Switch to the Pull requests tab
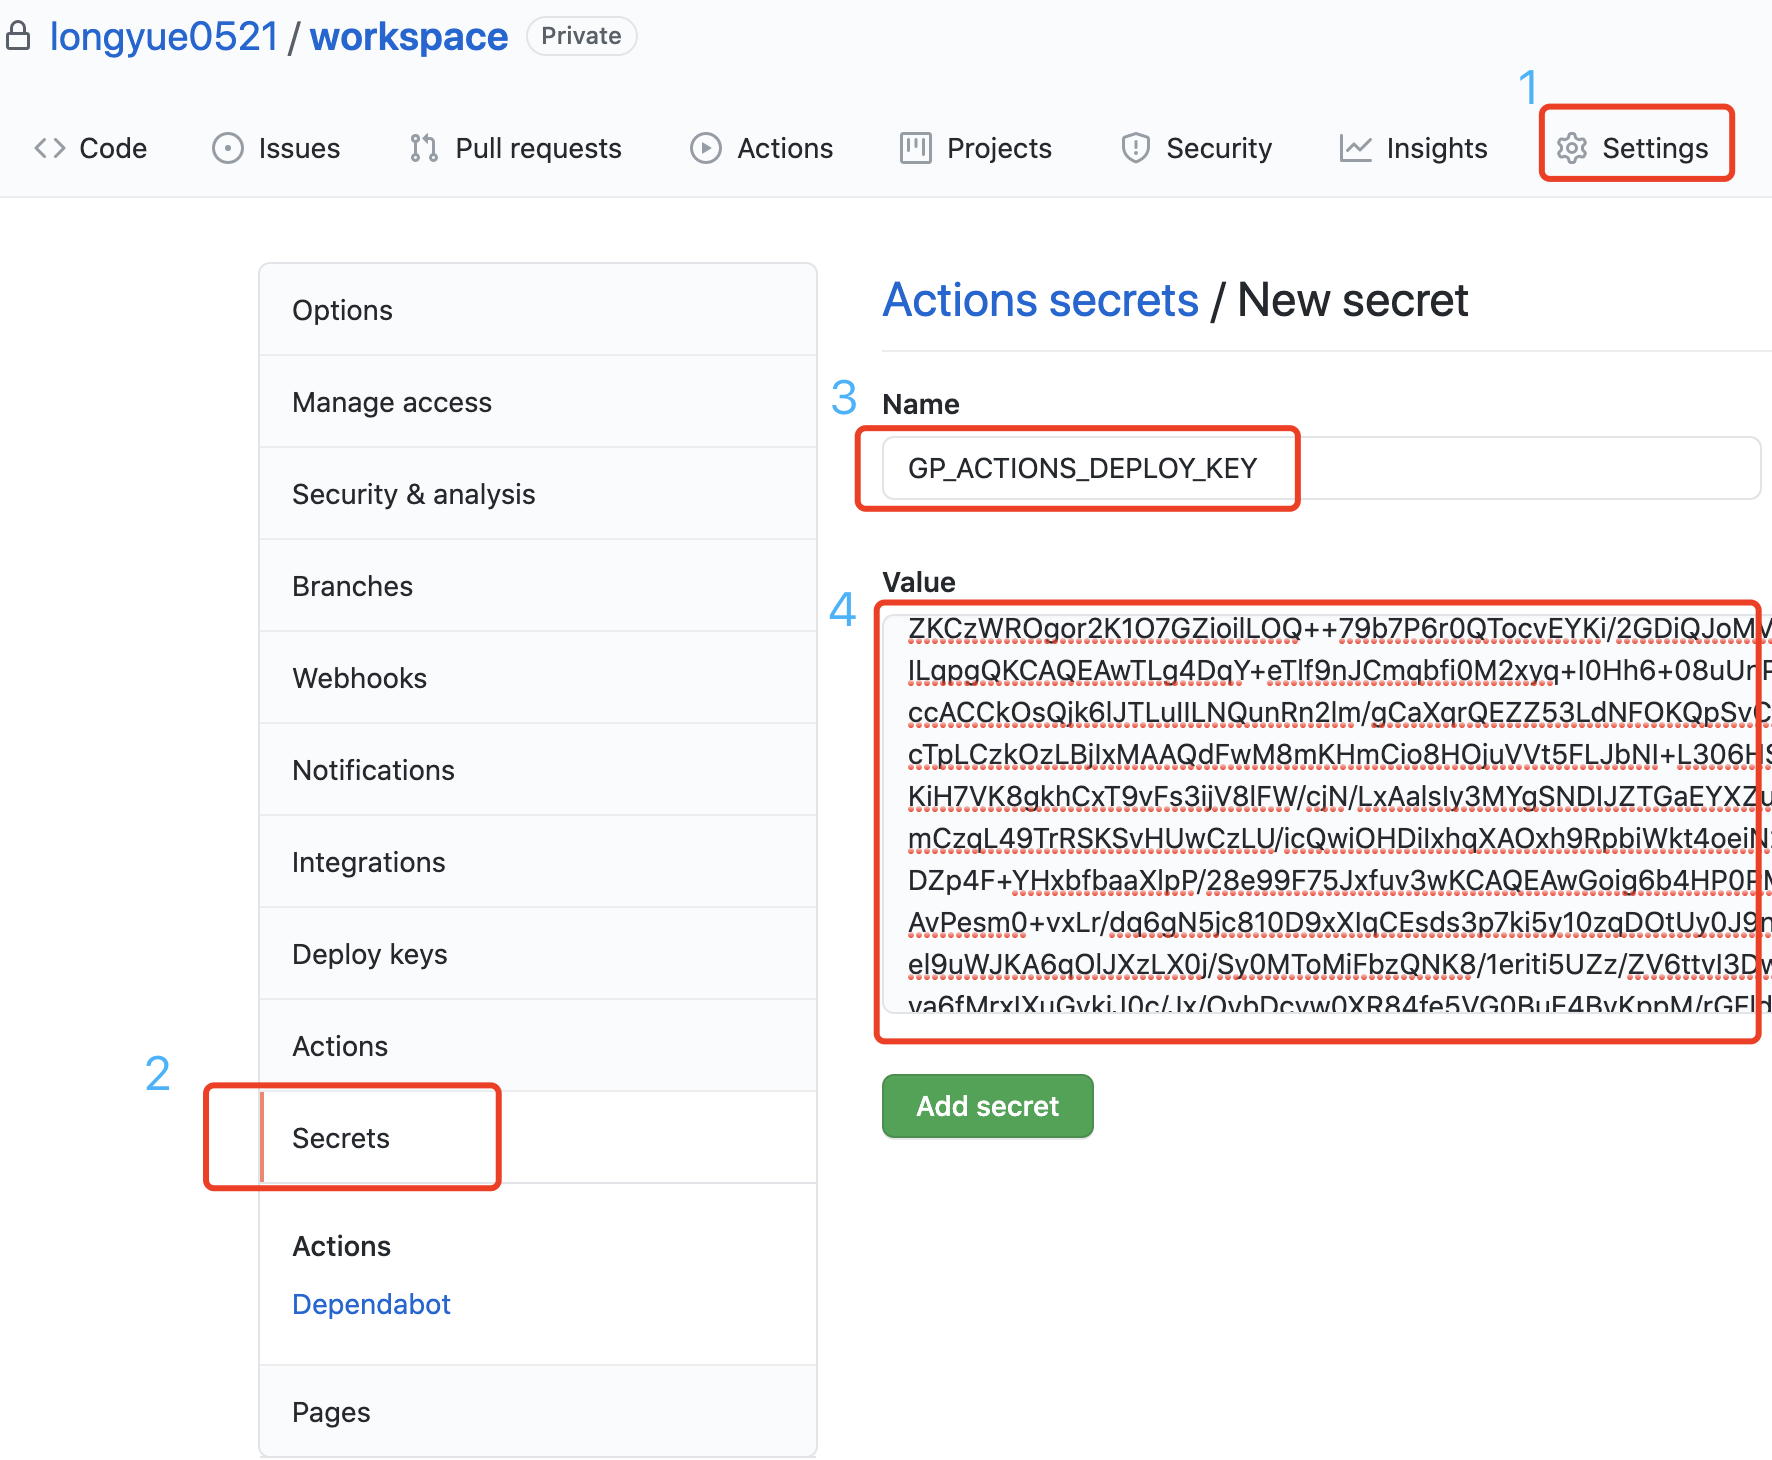The height and width of the screenshot is (1460, 1772). point(516,148)
